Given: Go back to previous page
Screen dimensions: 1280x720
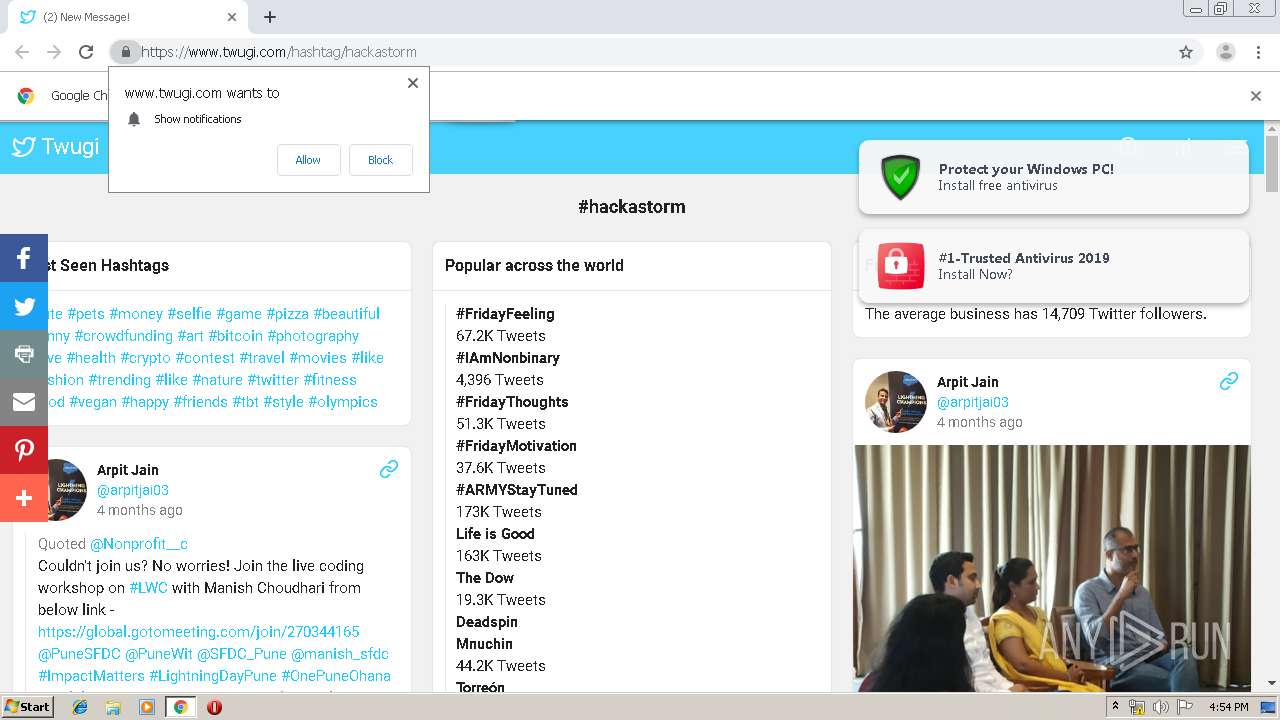Looking at the screenshot, I should (x=22, y=52).
